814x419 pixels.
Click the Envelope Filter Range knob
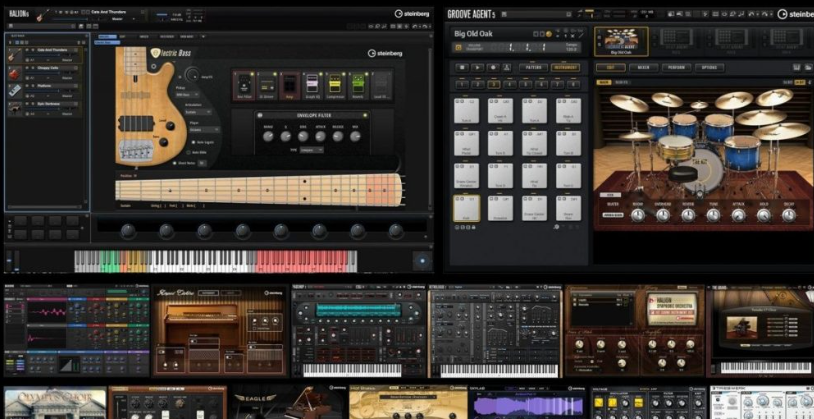(x=268, y=137)
